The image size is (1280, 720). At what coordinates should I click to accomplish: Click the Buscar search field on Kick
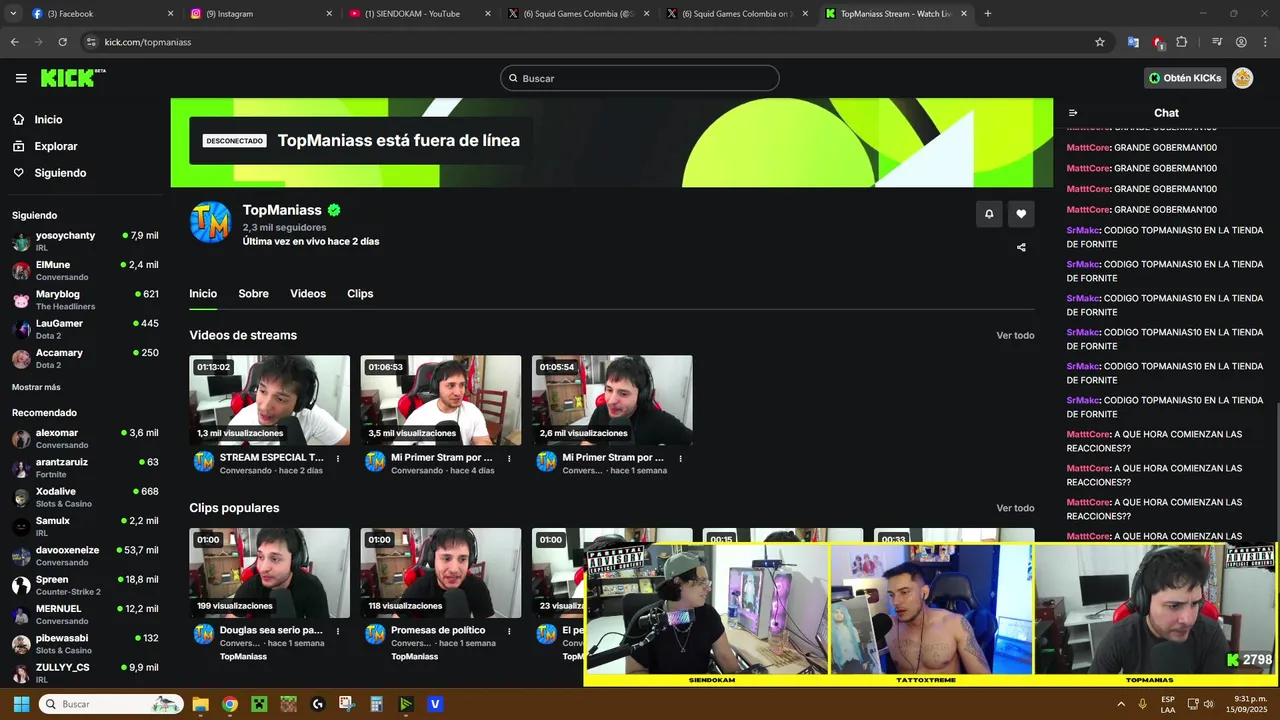[x=640, y=78]
